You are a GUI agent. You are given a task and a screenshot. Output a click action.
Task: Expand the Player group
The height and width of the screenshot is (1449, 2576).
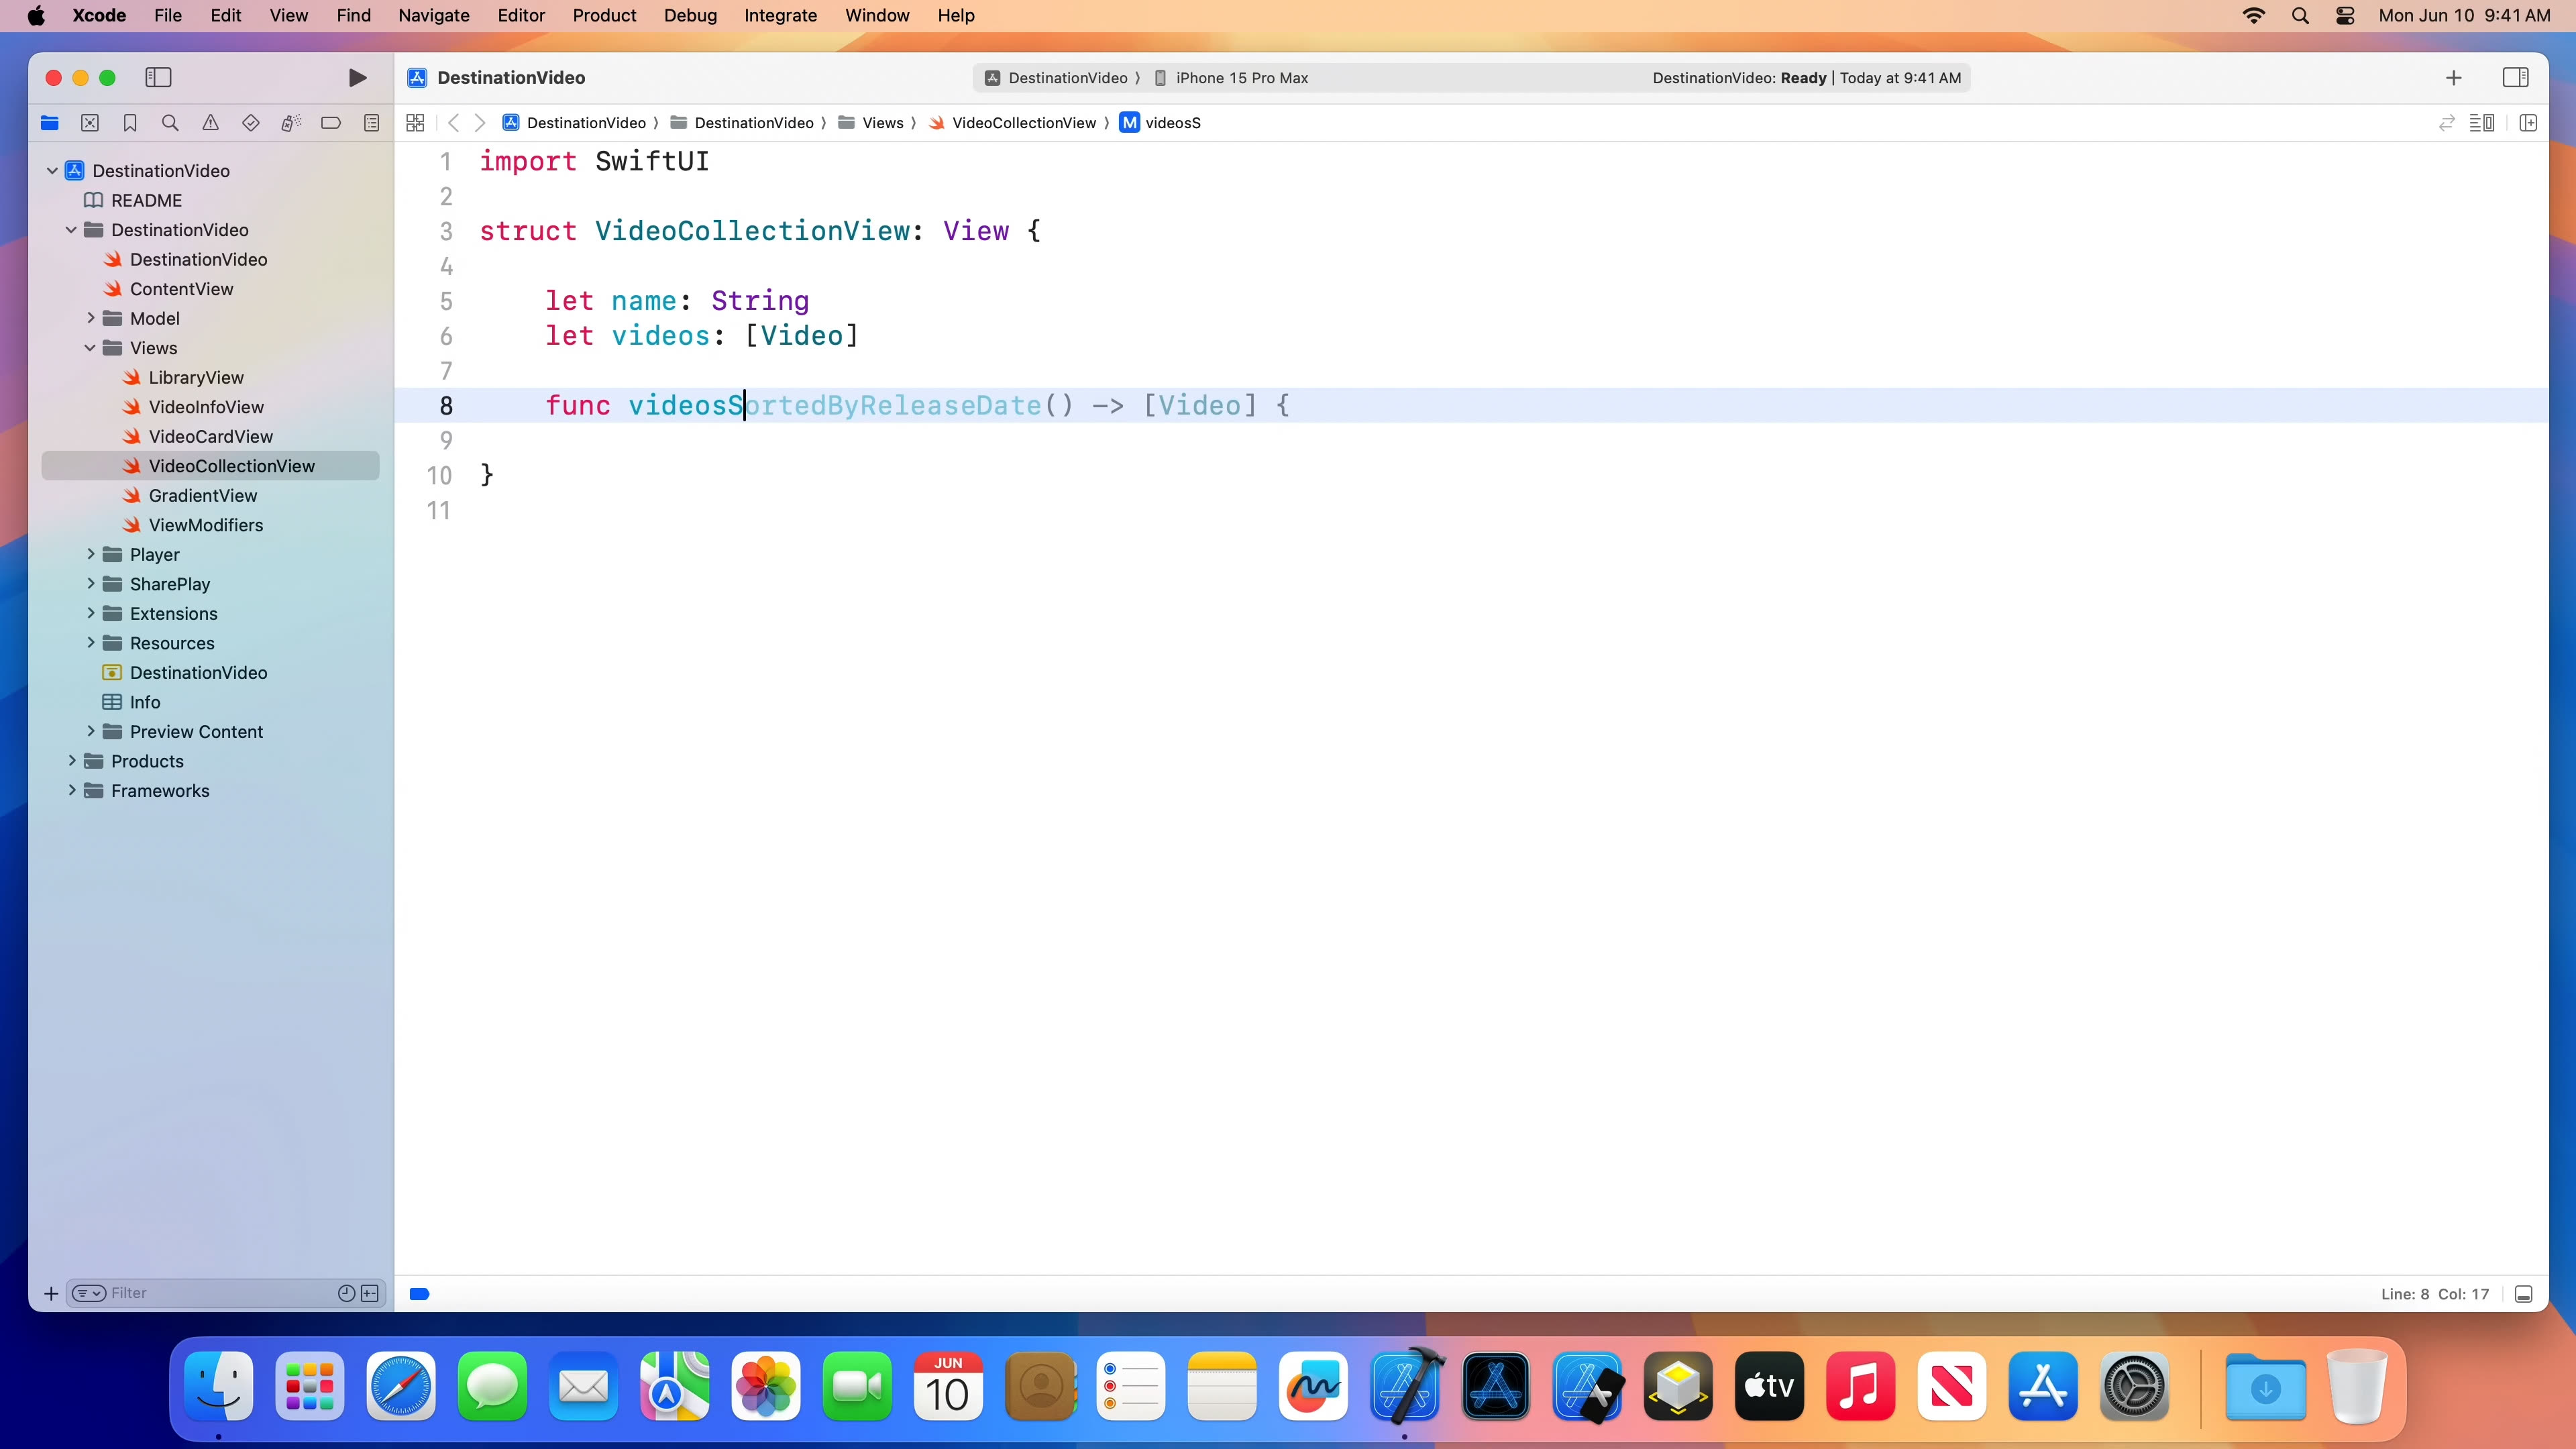90,554
